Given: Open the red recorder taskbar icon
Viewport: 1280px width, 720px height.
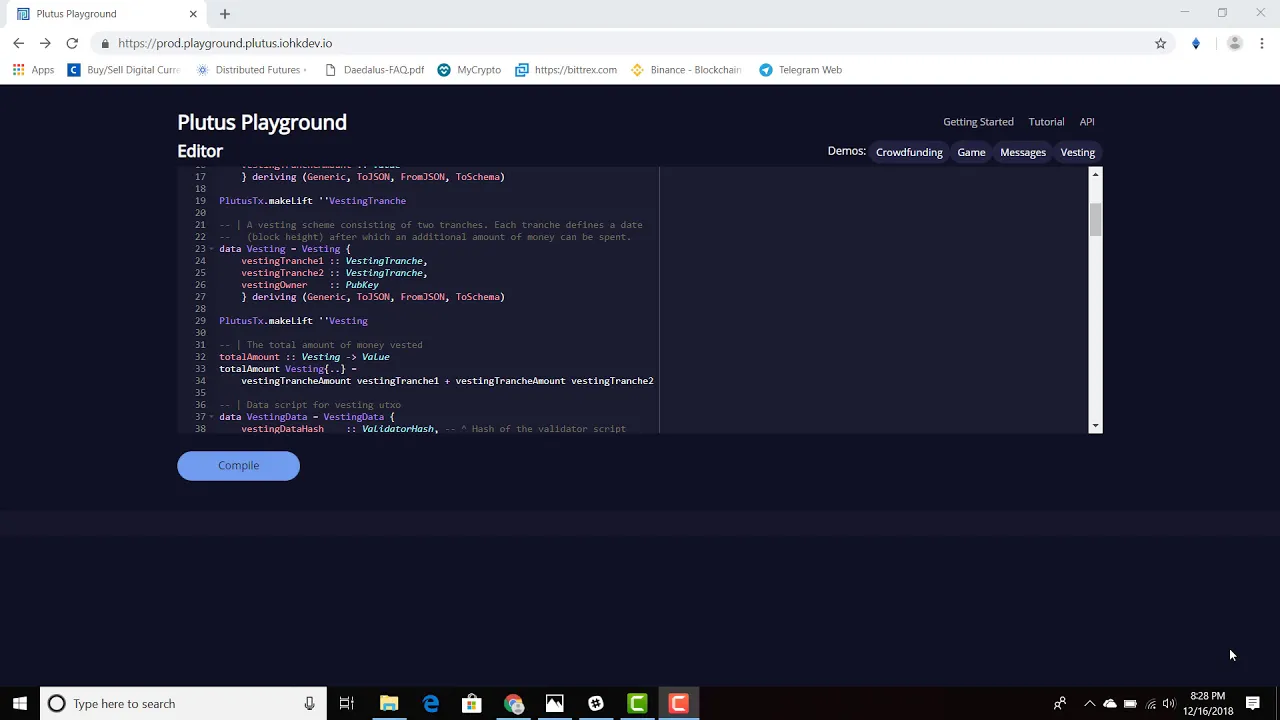Looking at the screenshot, I should tap(678, 703).
